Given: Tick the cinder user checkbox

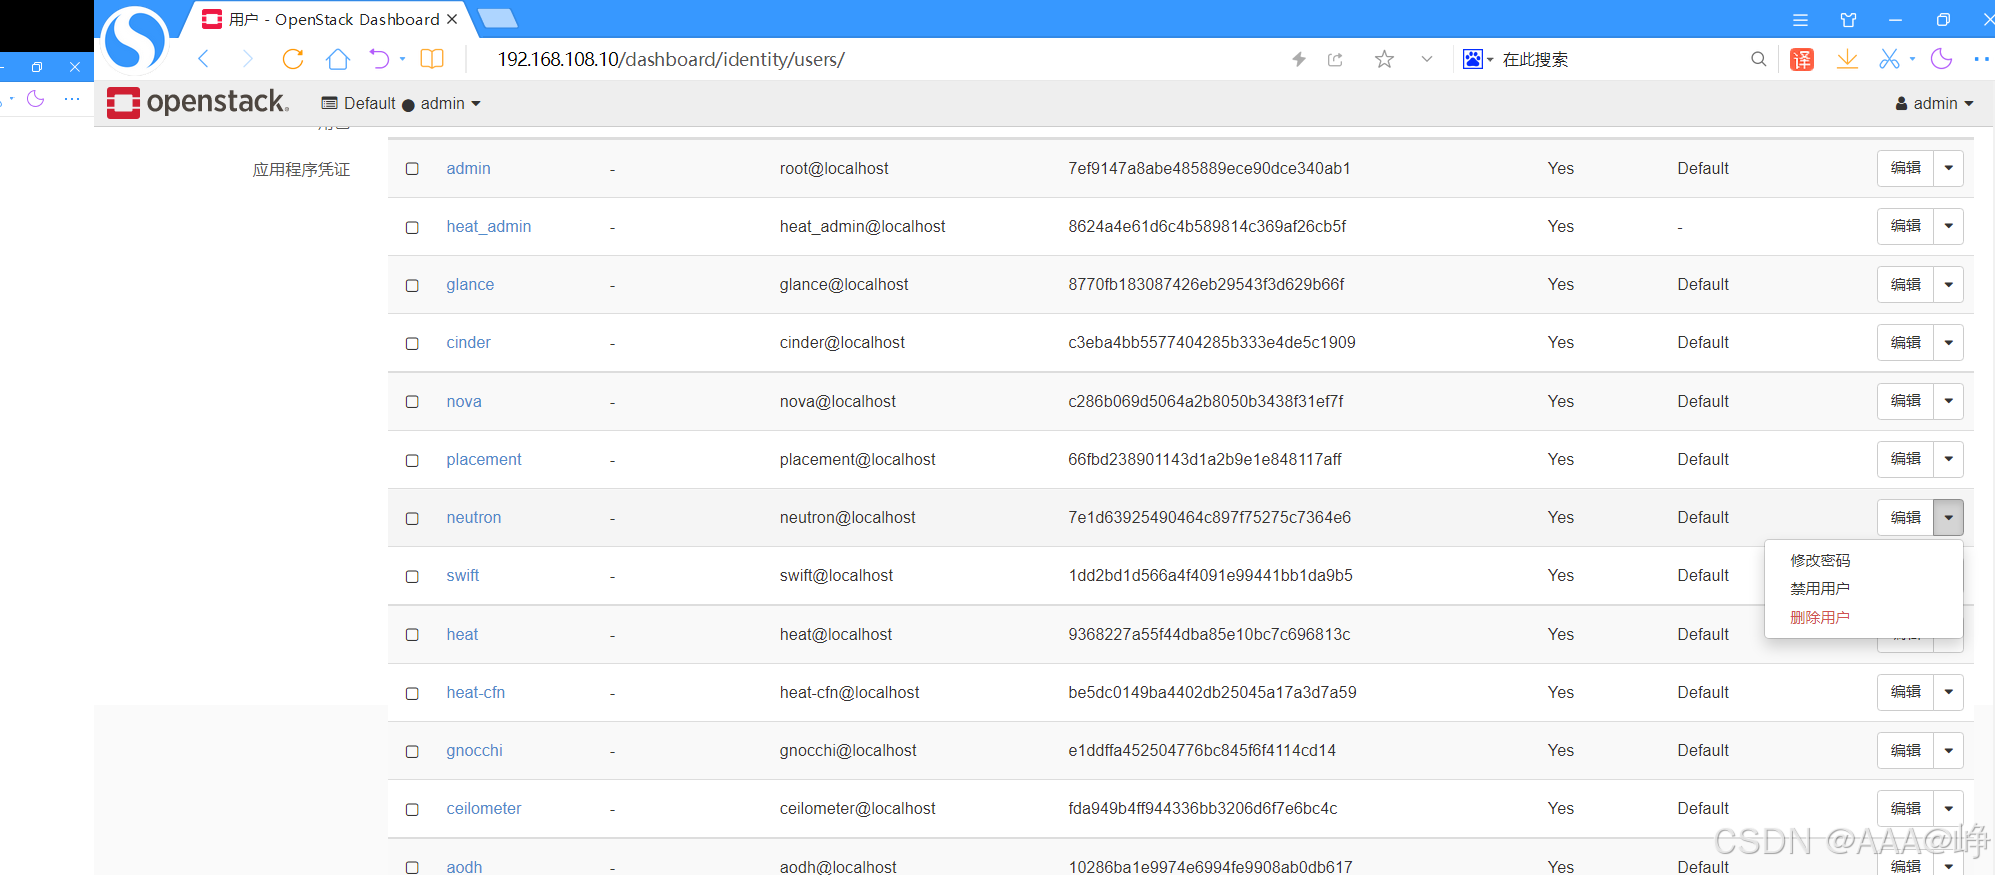Looking at the screenshot, I should tap(412, 343).
